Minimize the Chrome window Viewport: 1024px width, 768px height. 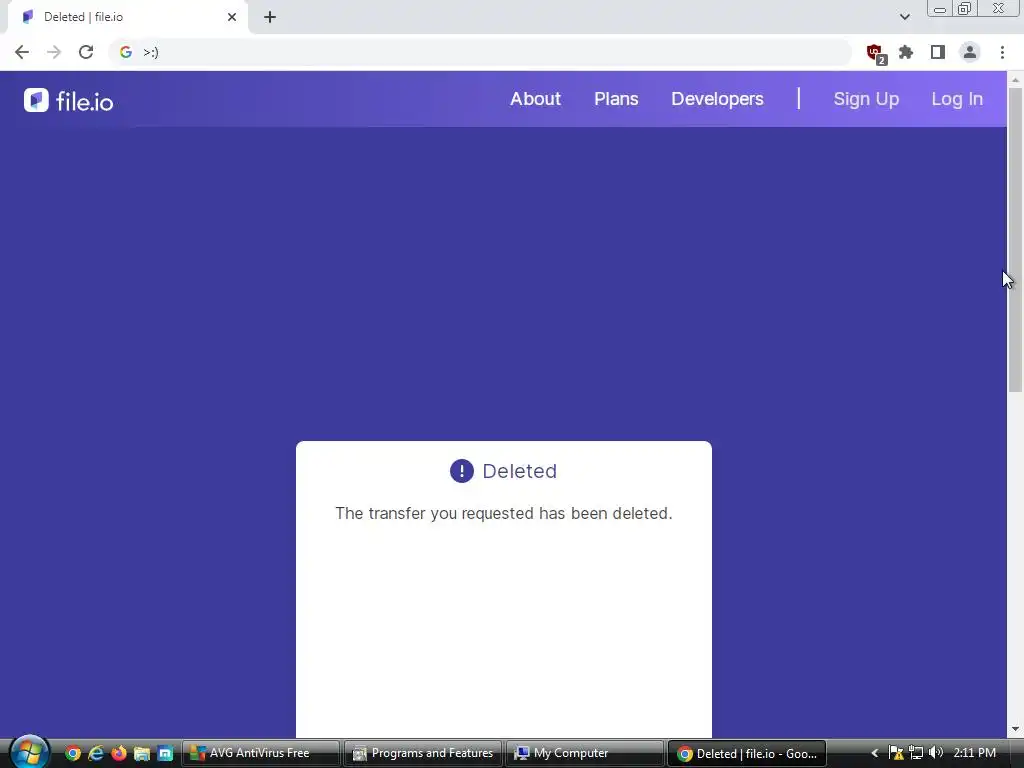coord(940,9)
